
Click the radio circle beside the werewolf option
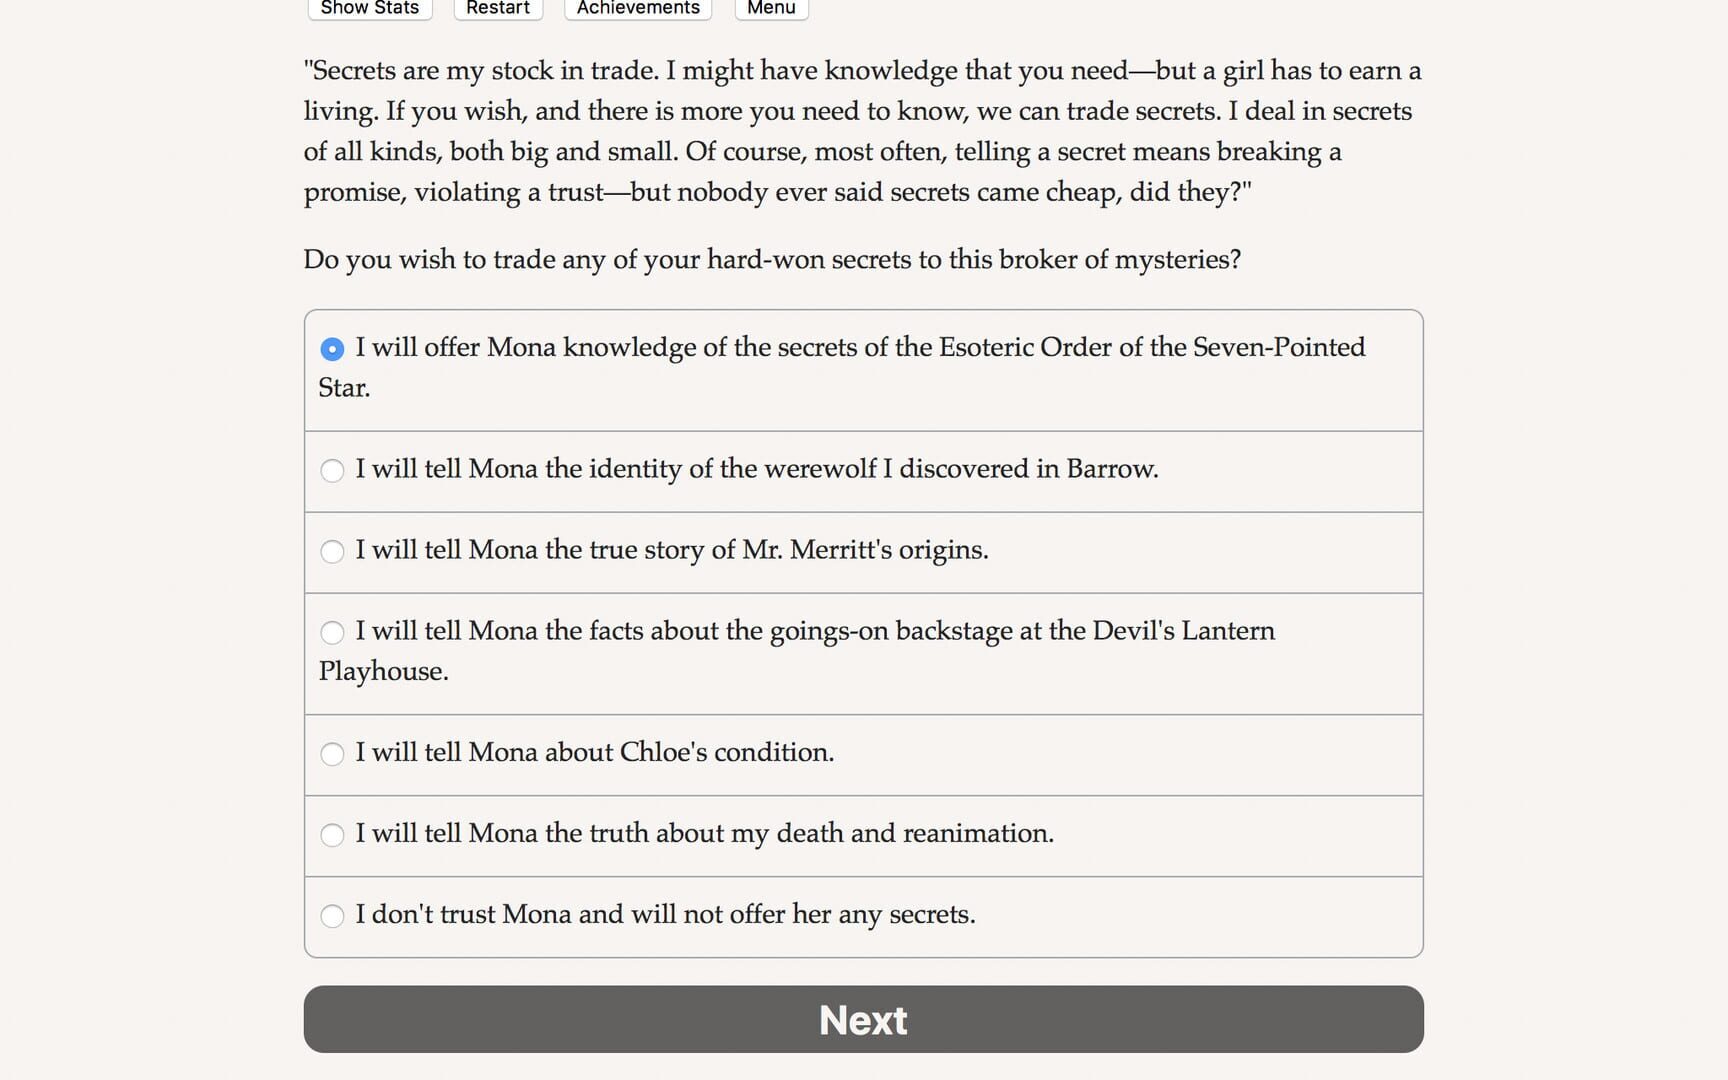[x=332, y=470]
